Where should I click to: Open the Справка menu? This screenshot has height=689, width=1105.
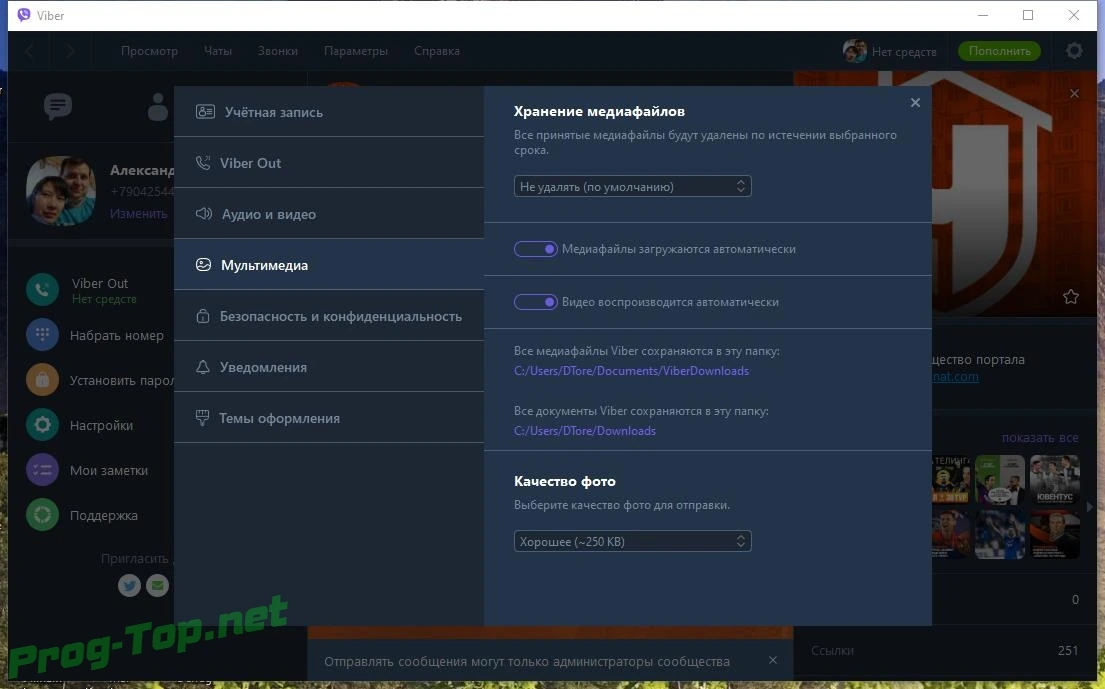[x=437, y=51]
